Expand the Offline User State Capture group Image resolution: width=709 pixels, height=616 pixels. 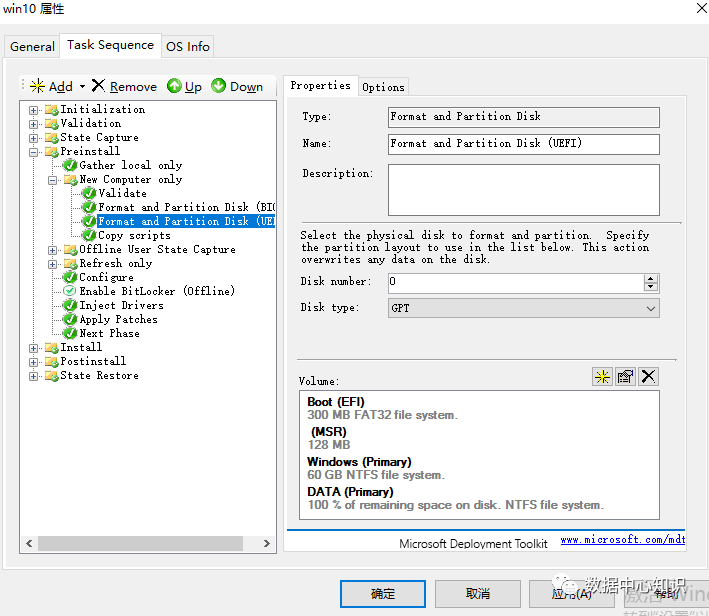52,250
